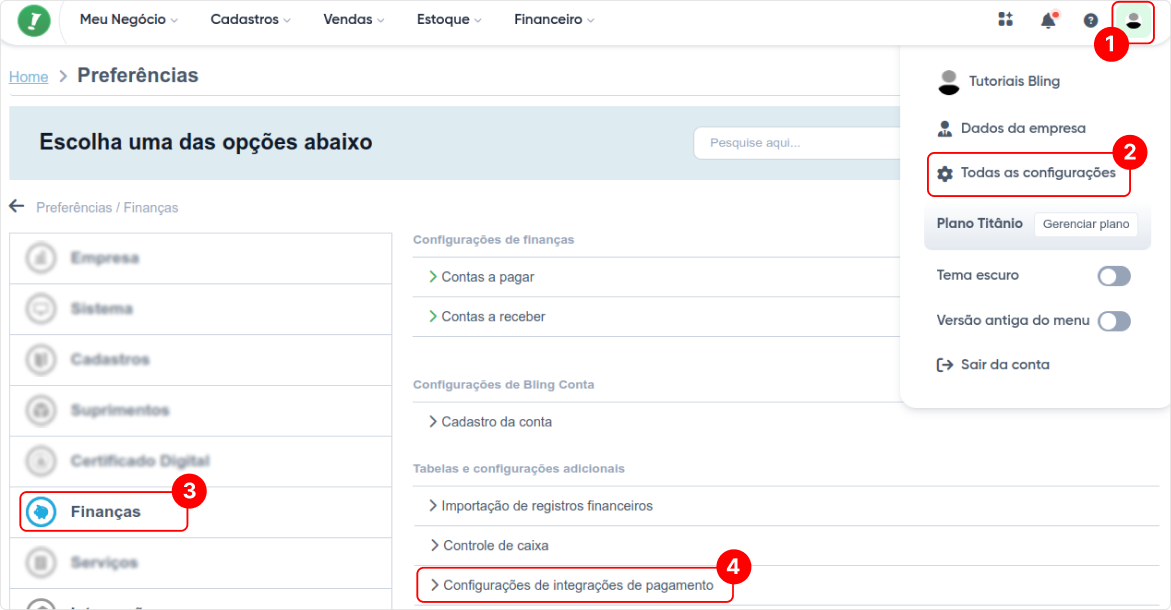Click the Home breadcrumb link

coord(28,76)
